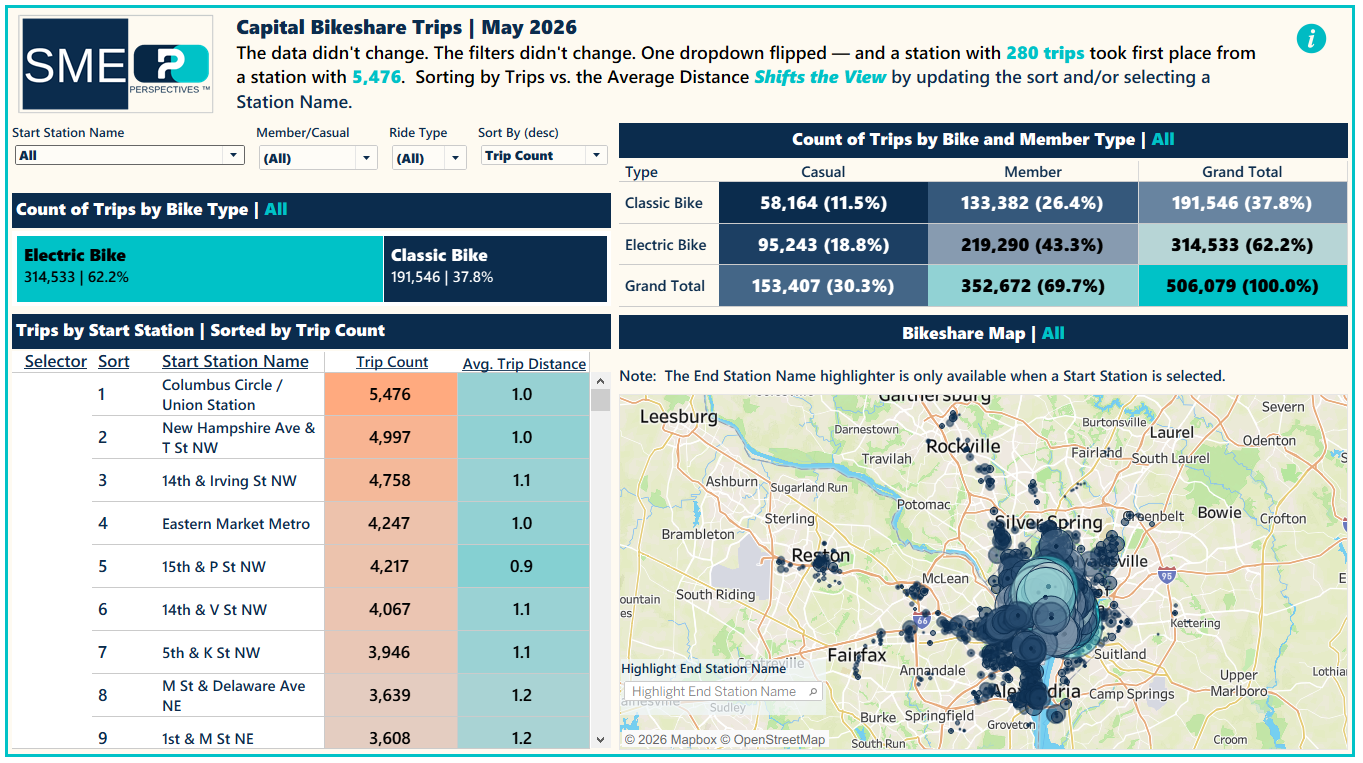Click Electric Bike Member cell 219,290 (43.3%)

click(1033, 244)
